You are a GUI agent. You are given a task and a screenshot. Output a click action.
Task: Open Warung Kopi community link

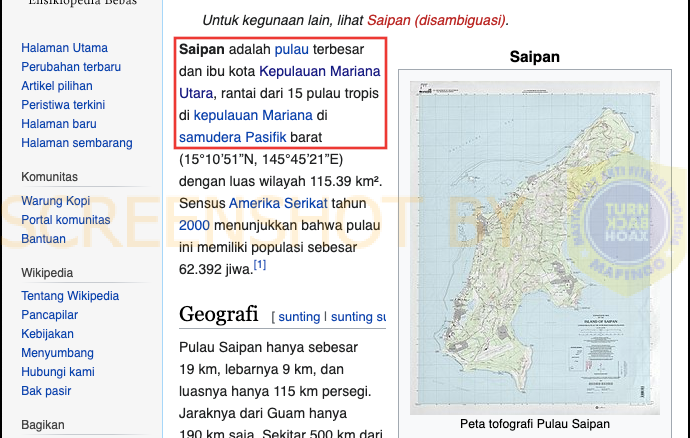(x=55, y=200)
